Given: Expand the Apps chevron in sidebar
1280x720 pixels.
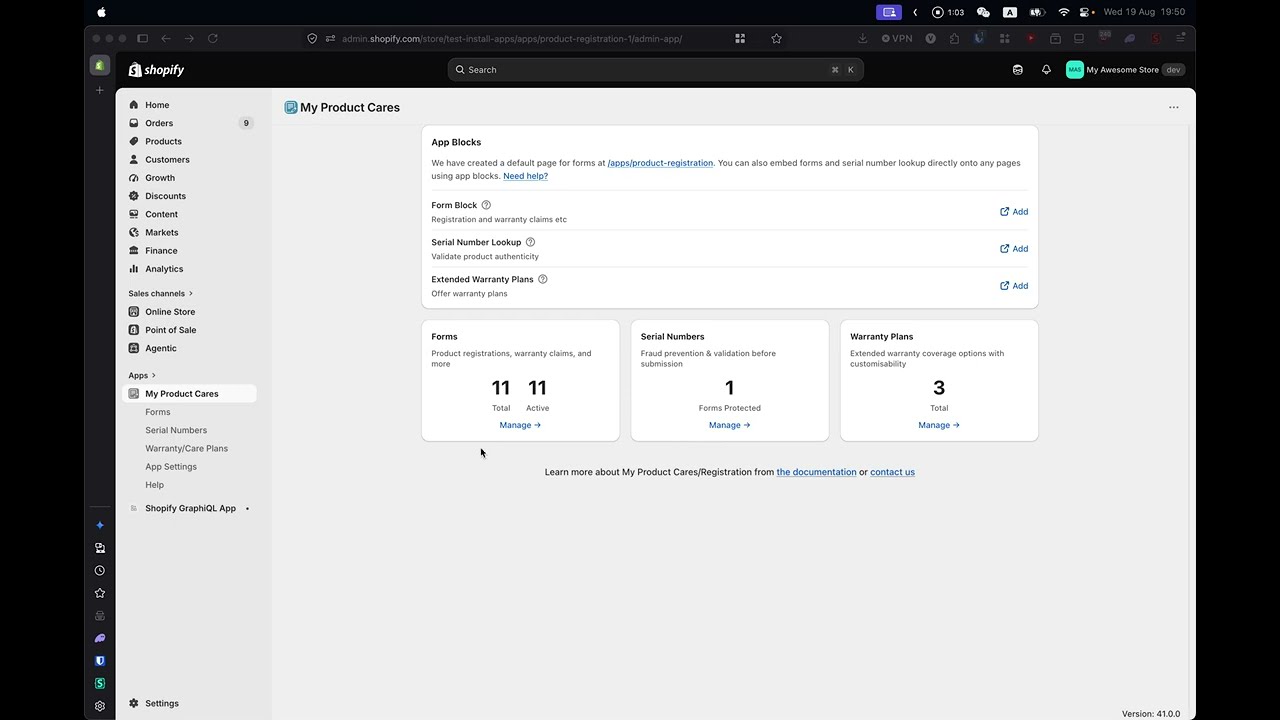Looking at the screenshot, I should 154,375.
